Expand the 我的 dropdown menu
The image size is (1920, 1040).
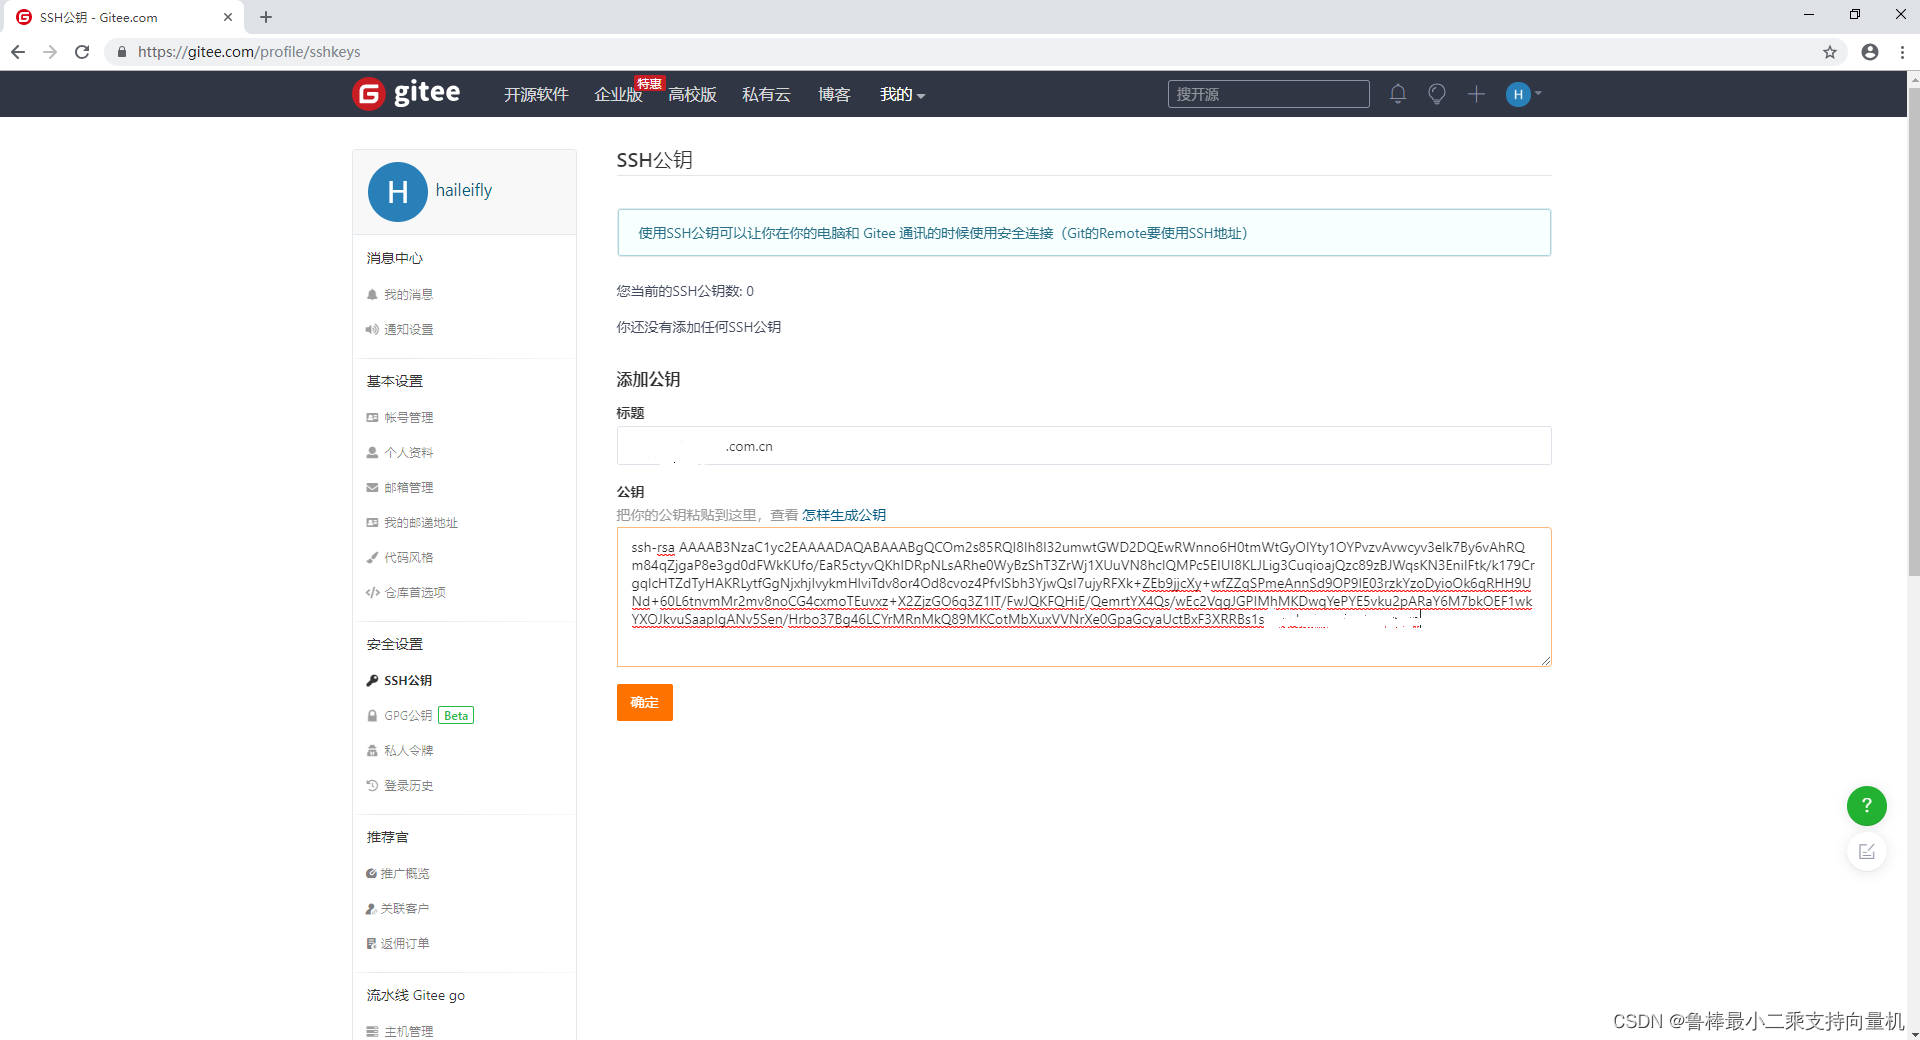[x=902, y=94]
